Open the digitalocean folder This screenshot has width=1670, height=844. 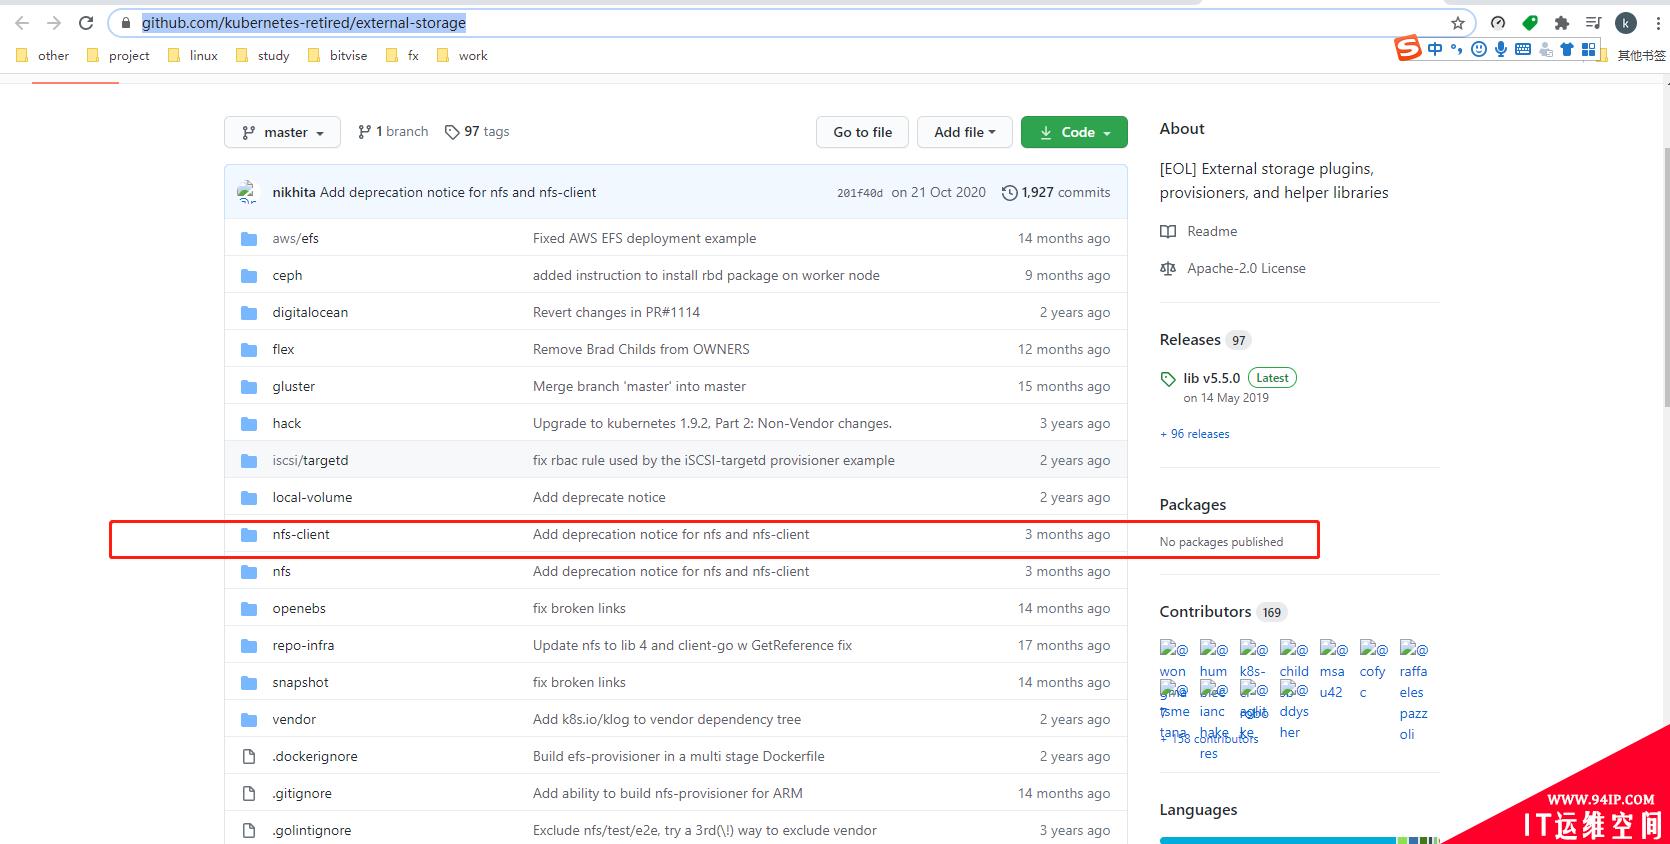(310, 312)
